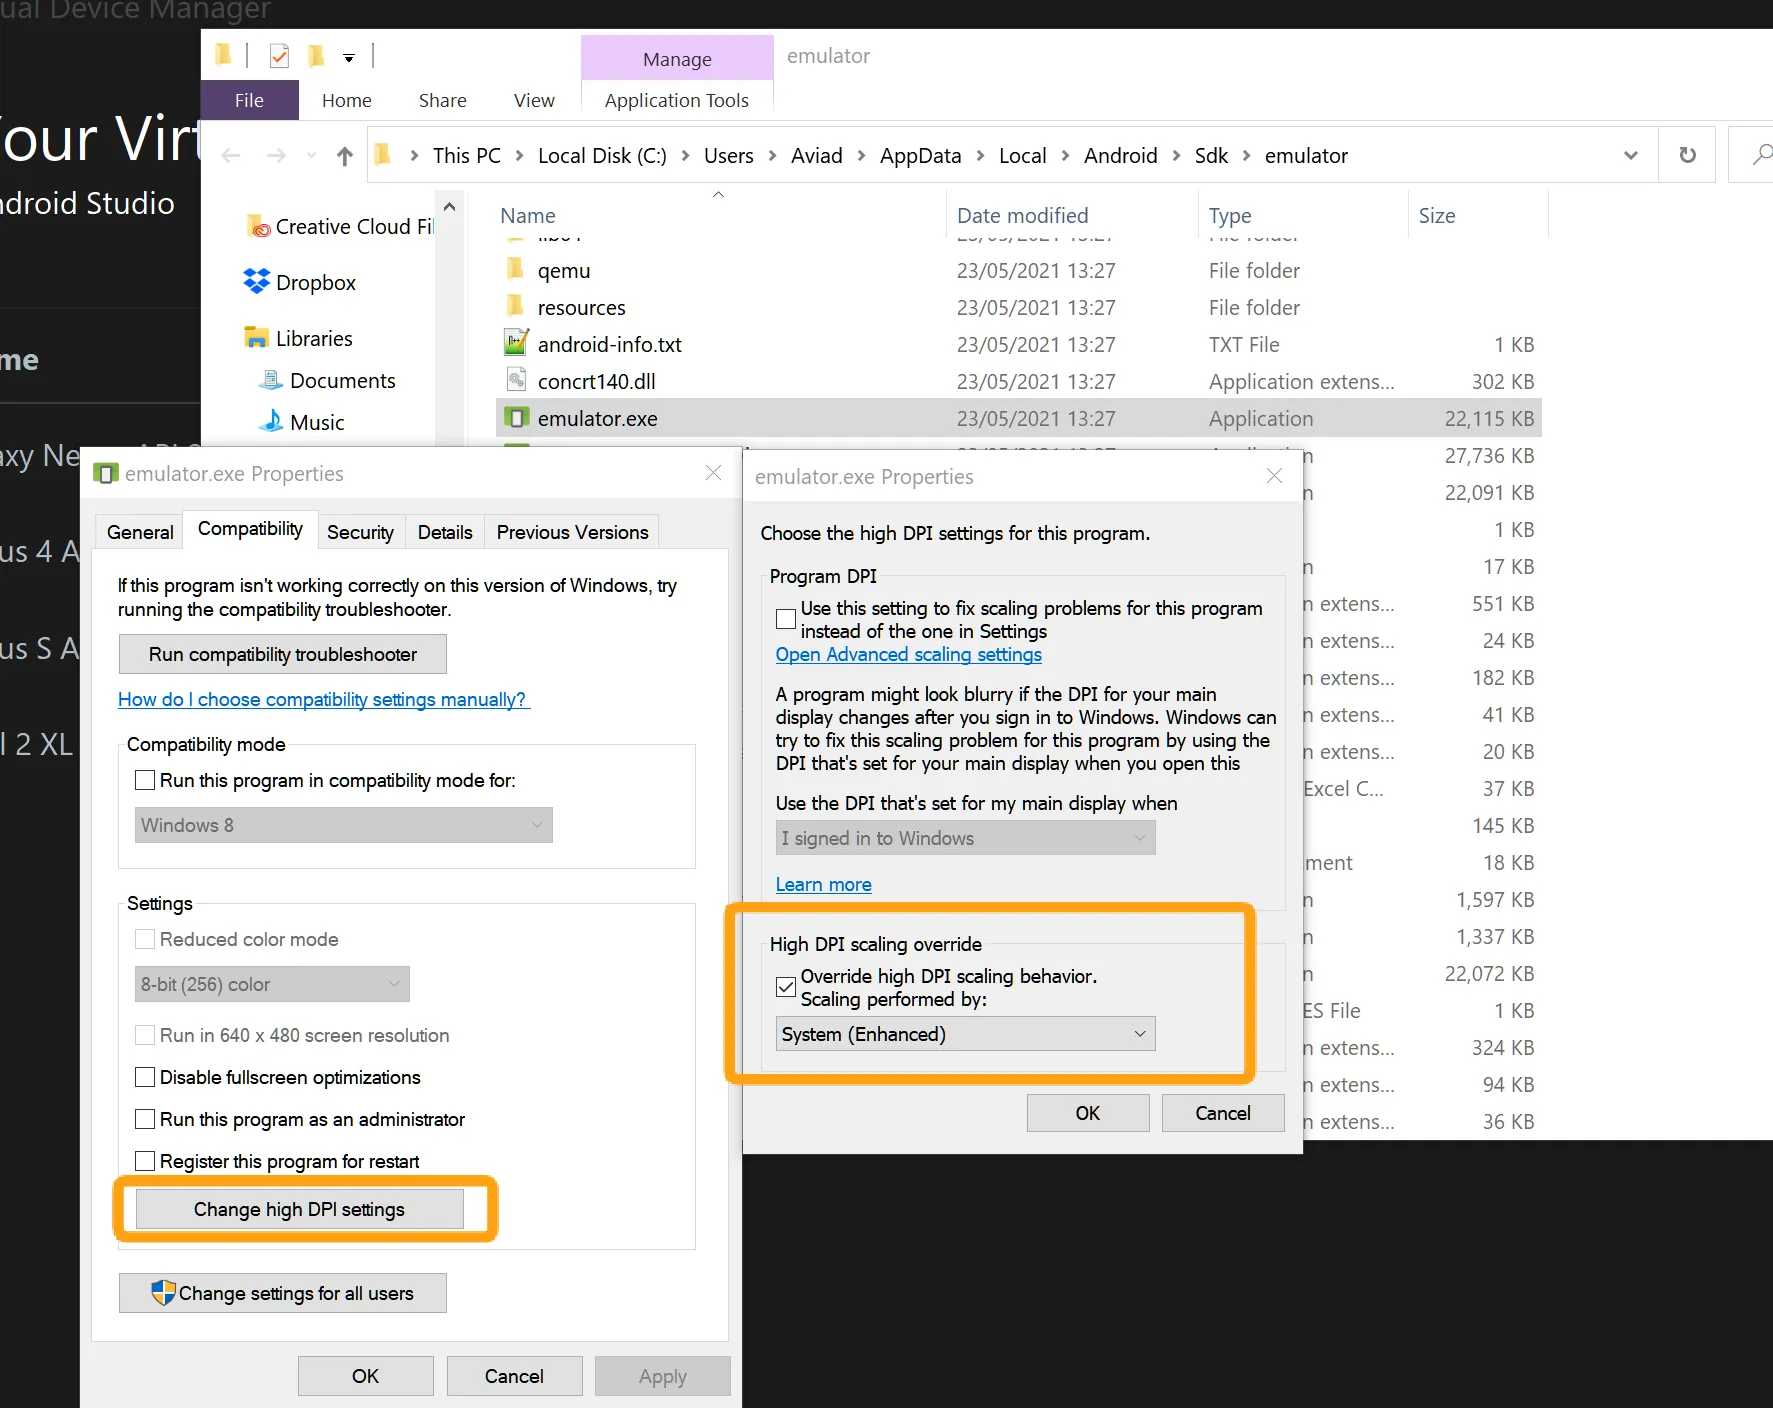Uncheck Override high DPI scaling behavior
1773x1408 pixels.
click(x=786, y=987)
